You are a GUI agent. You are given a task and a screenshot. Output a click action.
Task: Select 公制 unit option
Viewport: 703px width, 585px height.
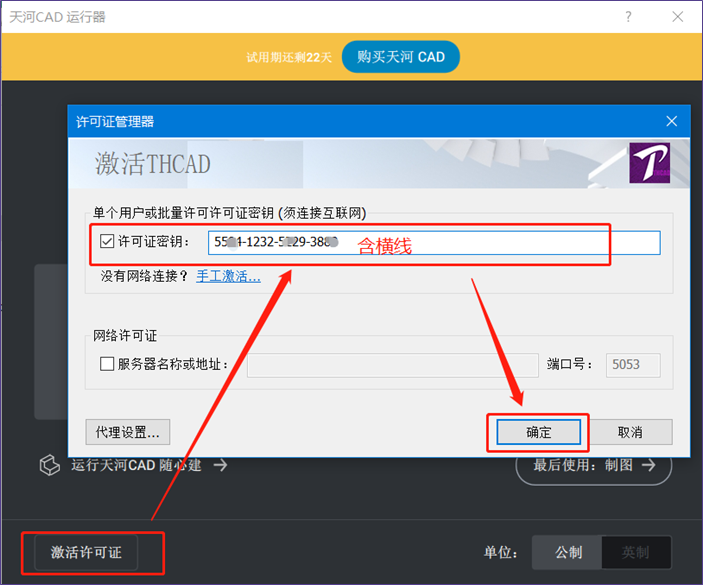click(568, 552)
